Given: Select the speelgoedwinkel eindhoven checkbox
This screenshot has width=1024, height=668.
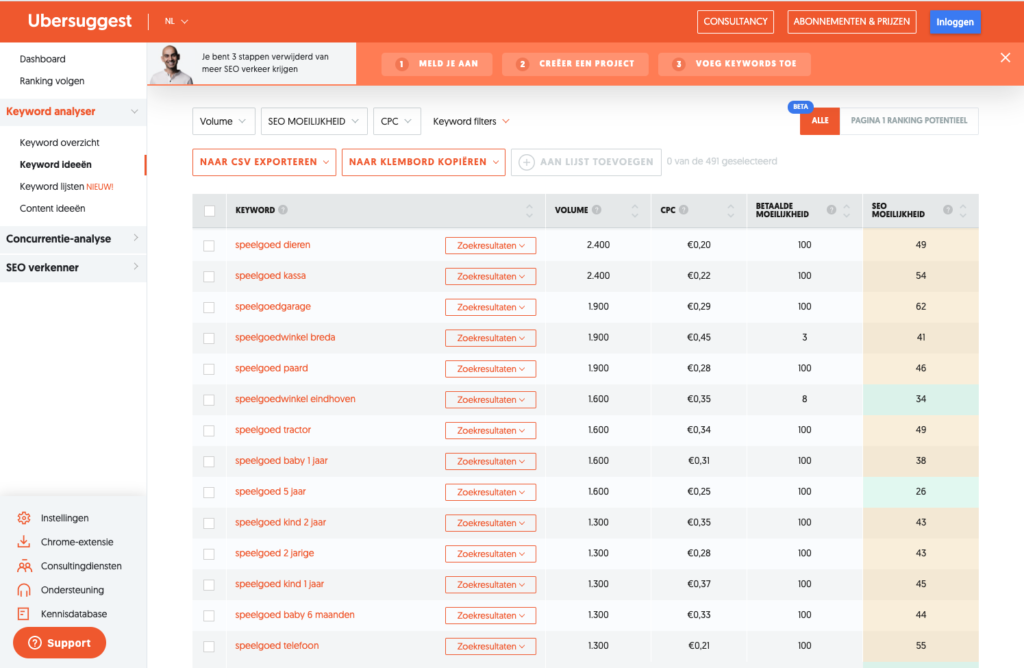Looking at the screenshot, I should (209, 400).
